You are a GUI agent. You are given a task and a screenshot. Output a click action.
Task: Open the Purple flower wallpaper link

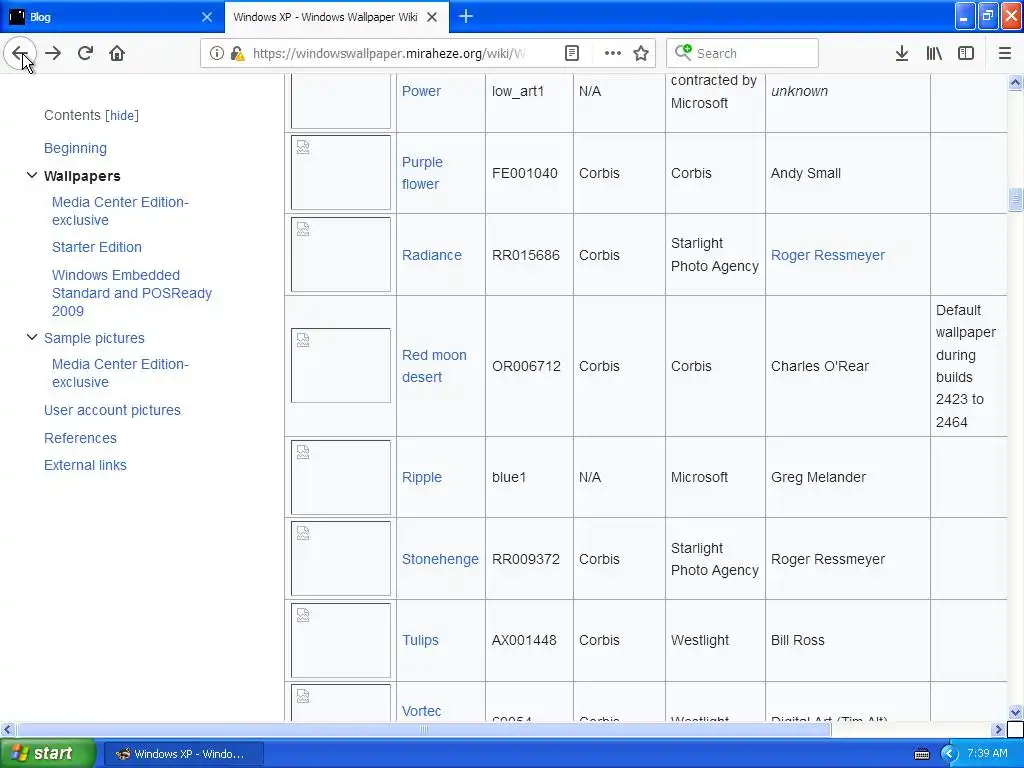pyautogui.click(x=422, y=173)
